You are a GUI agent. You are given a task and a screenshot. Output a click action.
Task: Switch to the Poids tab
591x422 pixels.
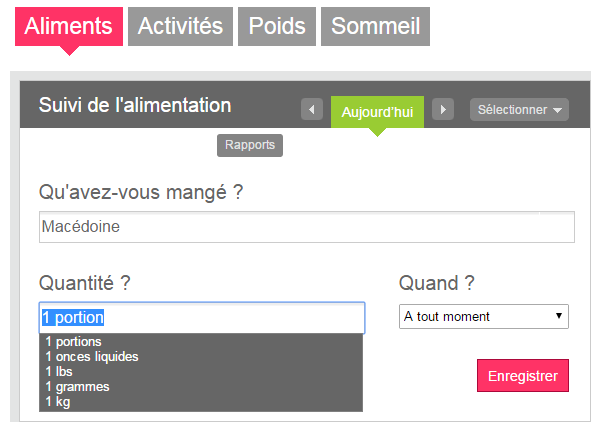pyautogui.click(x=277, y=27)
